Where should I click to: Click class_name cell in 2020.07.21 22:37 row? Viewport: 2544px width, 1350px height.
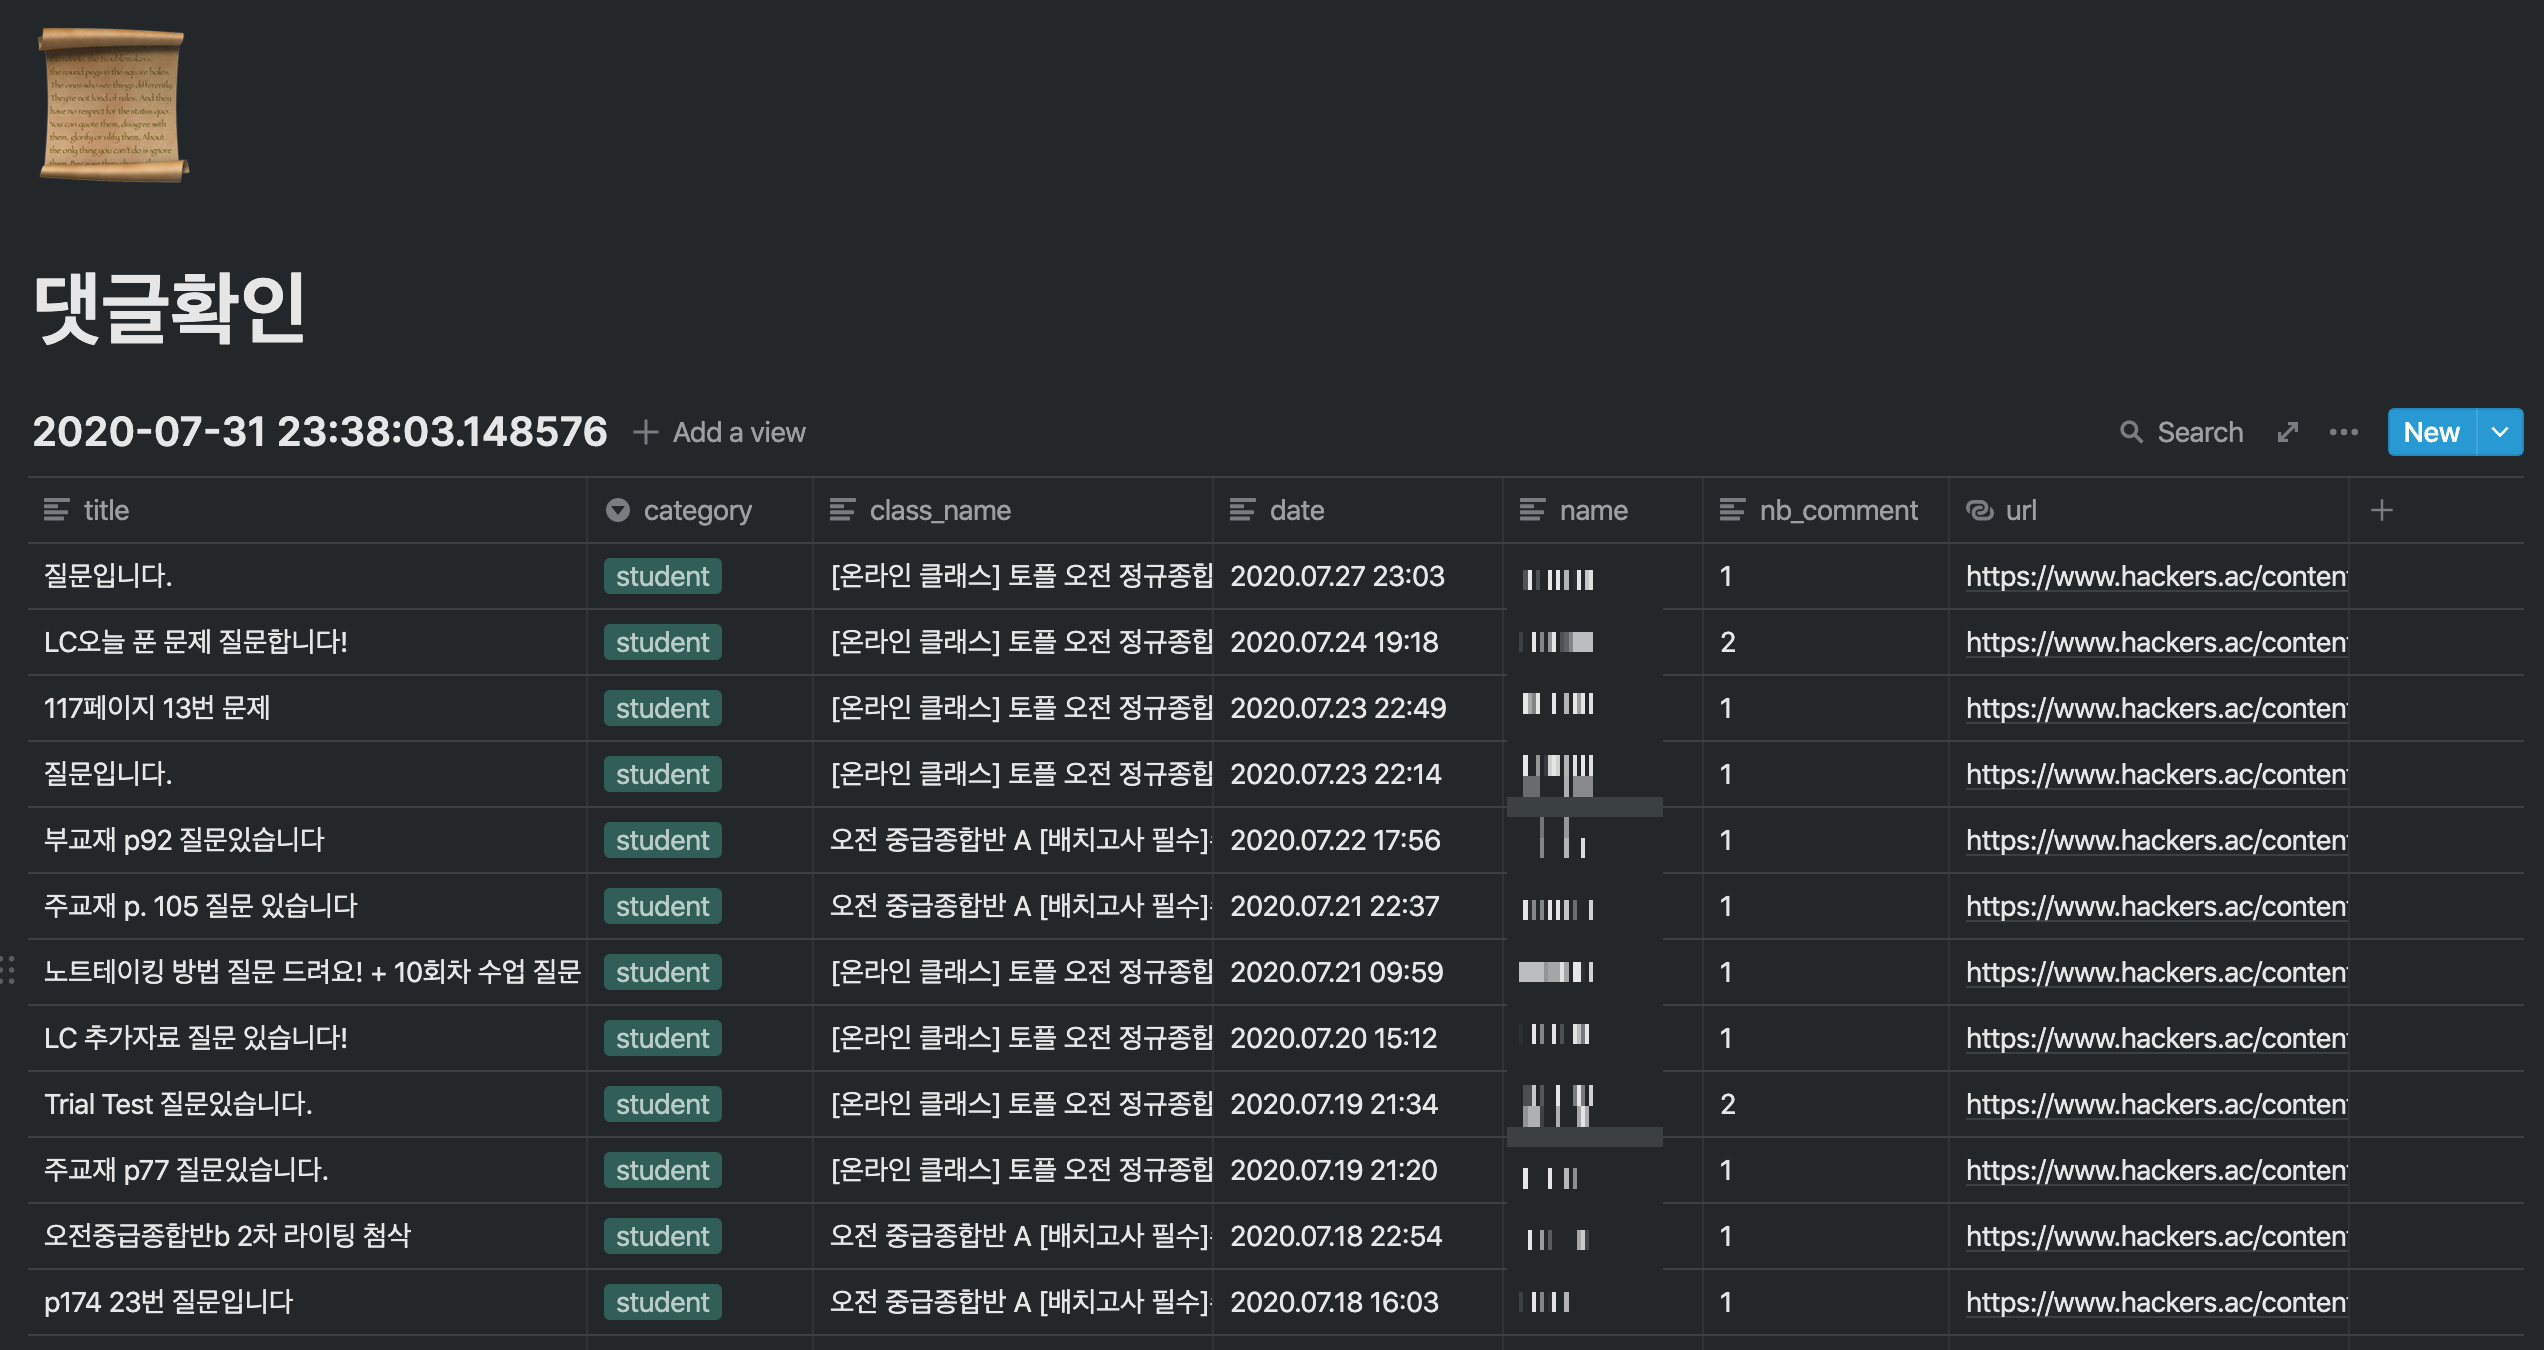pos(1013,906)
